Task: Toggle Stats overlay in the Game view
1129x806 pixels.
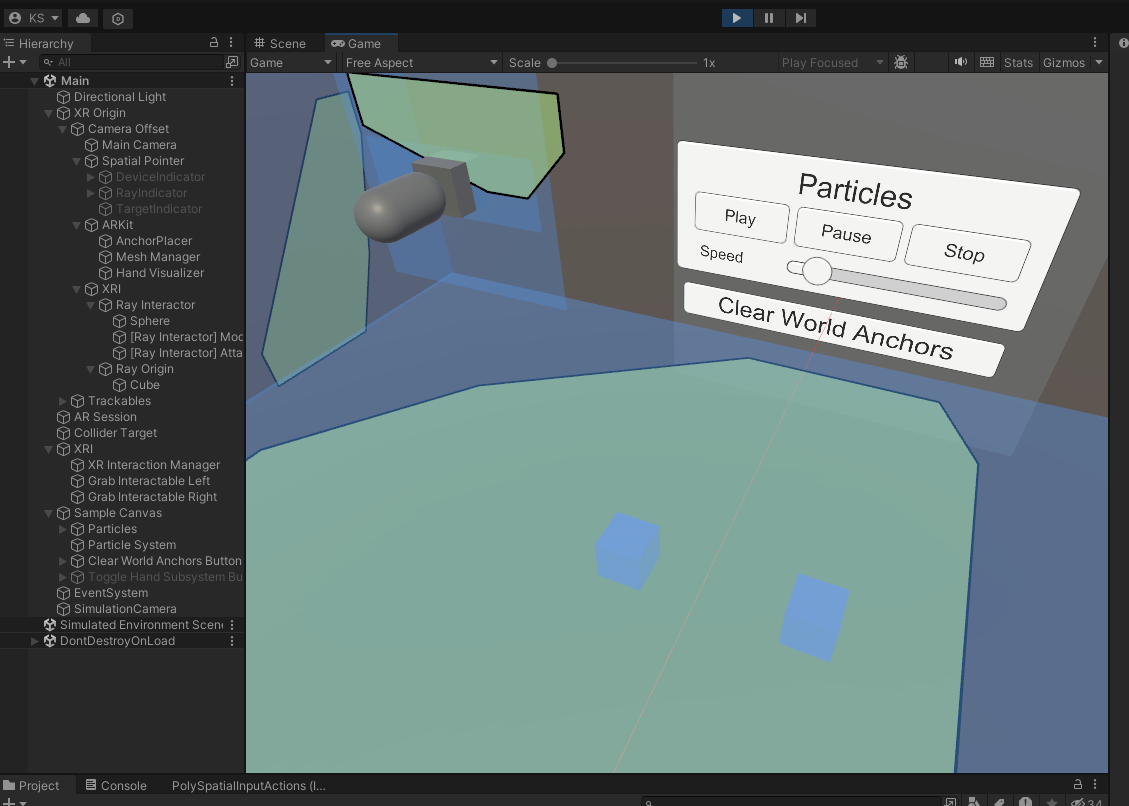Action: pos(1018,62)
